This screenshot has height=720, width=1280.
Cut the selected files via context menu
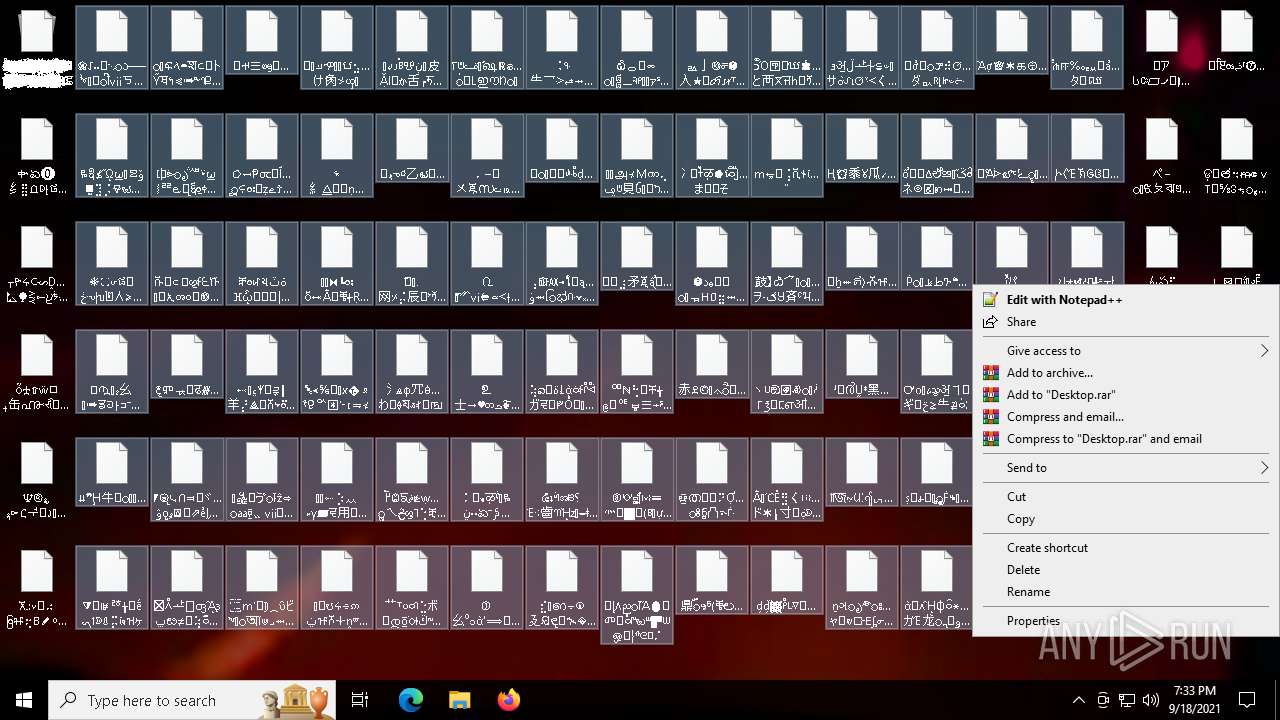pos(1125,496)
